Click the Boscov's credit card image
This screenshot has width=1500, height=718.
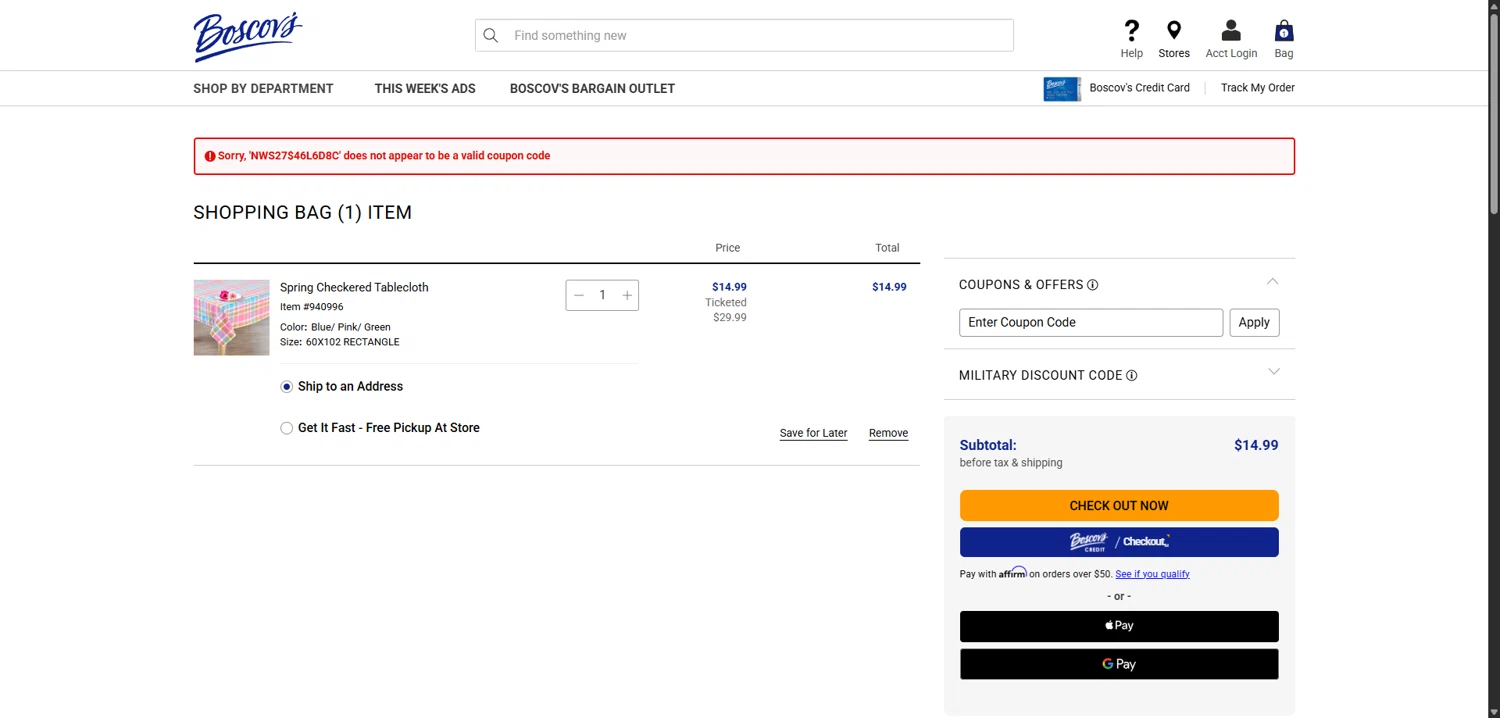(x=1062, y=89)
